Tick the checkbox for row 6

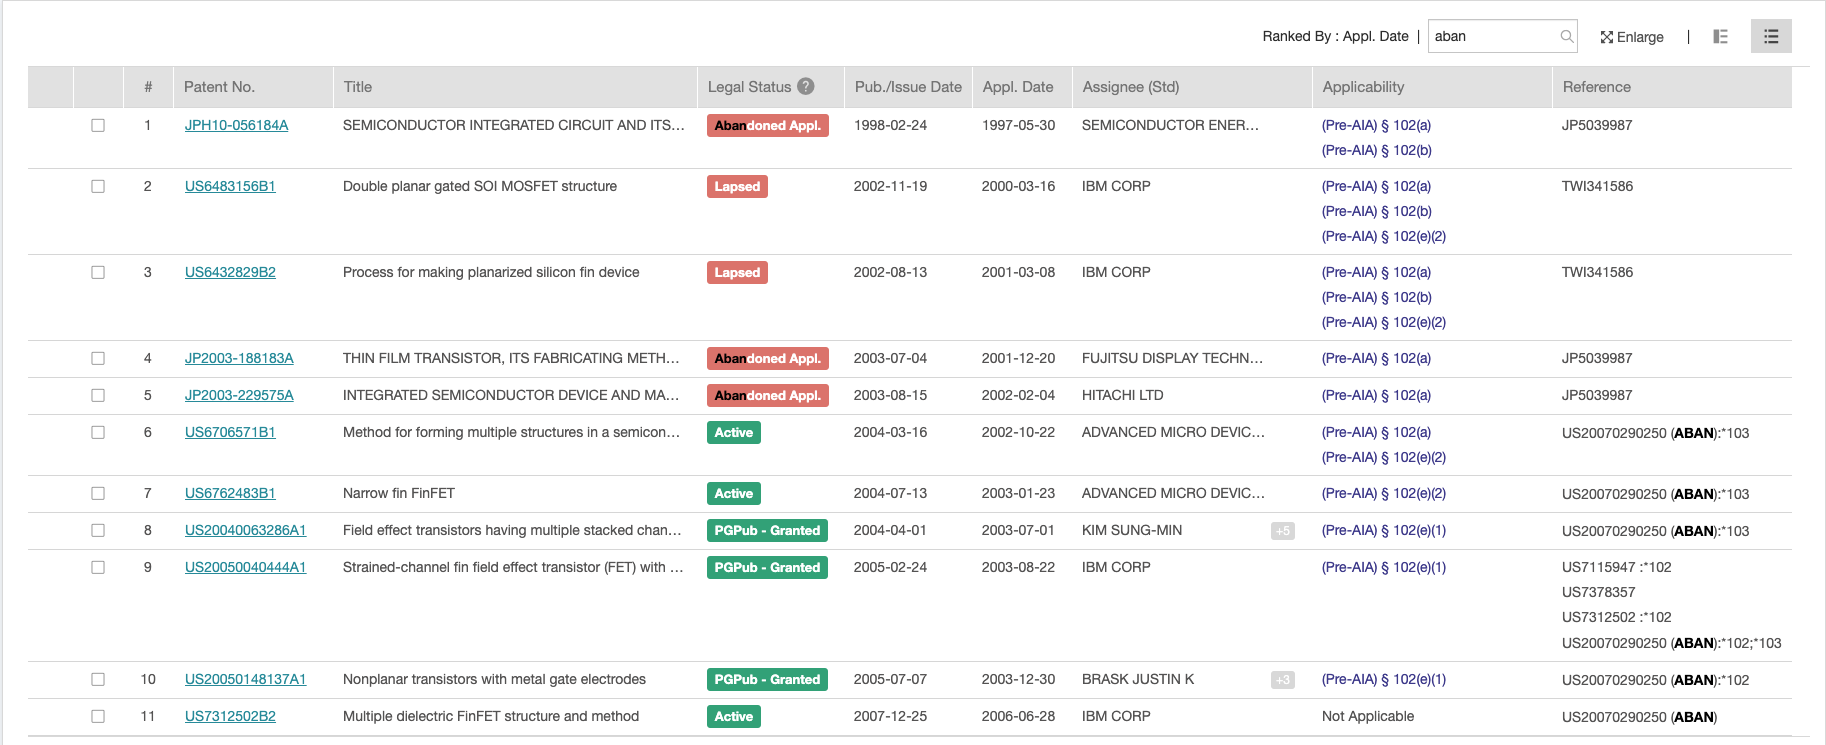[x=98, y=433]
